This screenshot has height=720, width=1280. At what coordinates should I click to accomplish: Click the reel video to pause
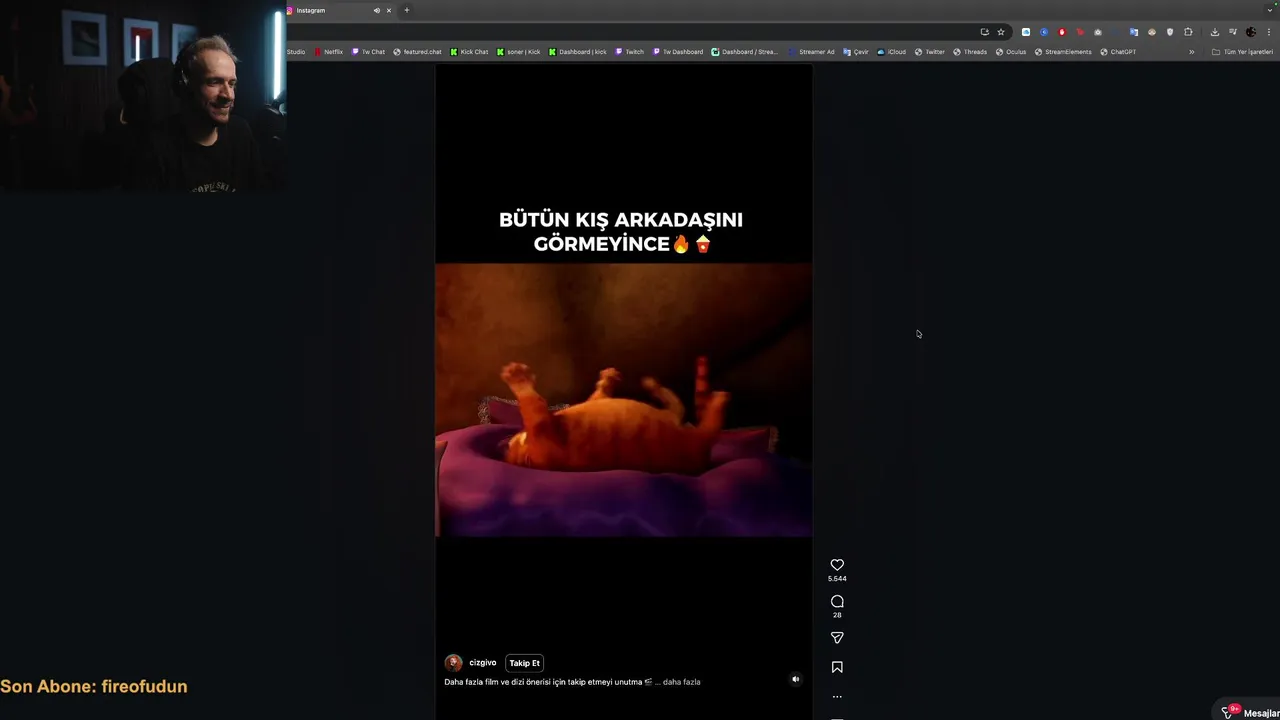point(623,400)
